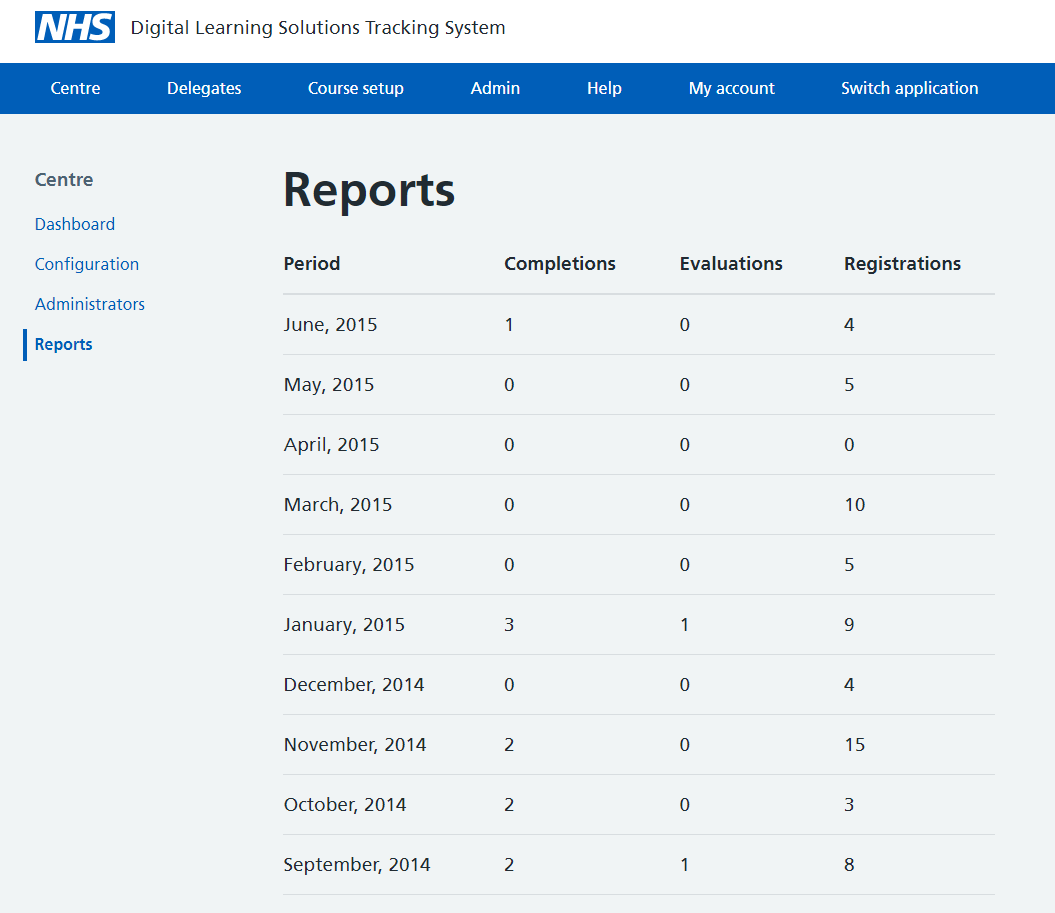Open My account in navigation bar
Viewport: 1055px width, 913px height.
tap(731, 88)
